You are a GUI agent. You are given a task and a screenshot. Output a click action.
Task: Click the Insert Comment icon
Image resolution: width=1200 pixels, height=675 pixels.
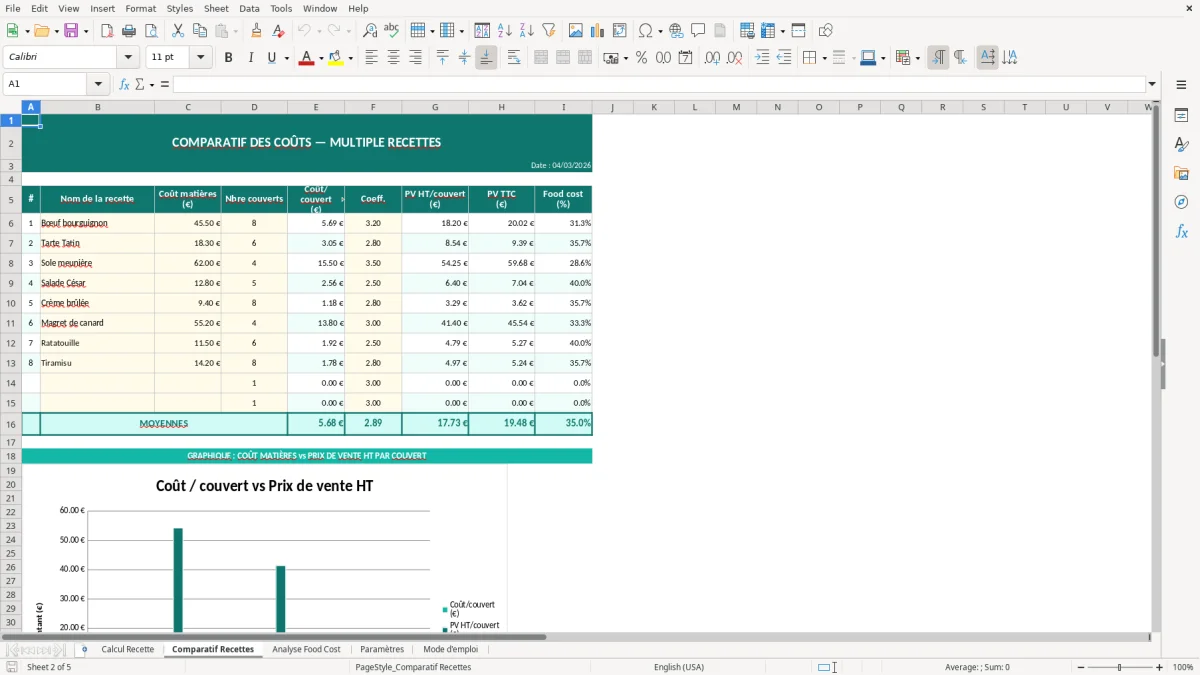pos(698,31)
